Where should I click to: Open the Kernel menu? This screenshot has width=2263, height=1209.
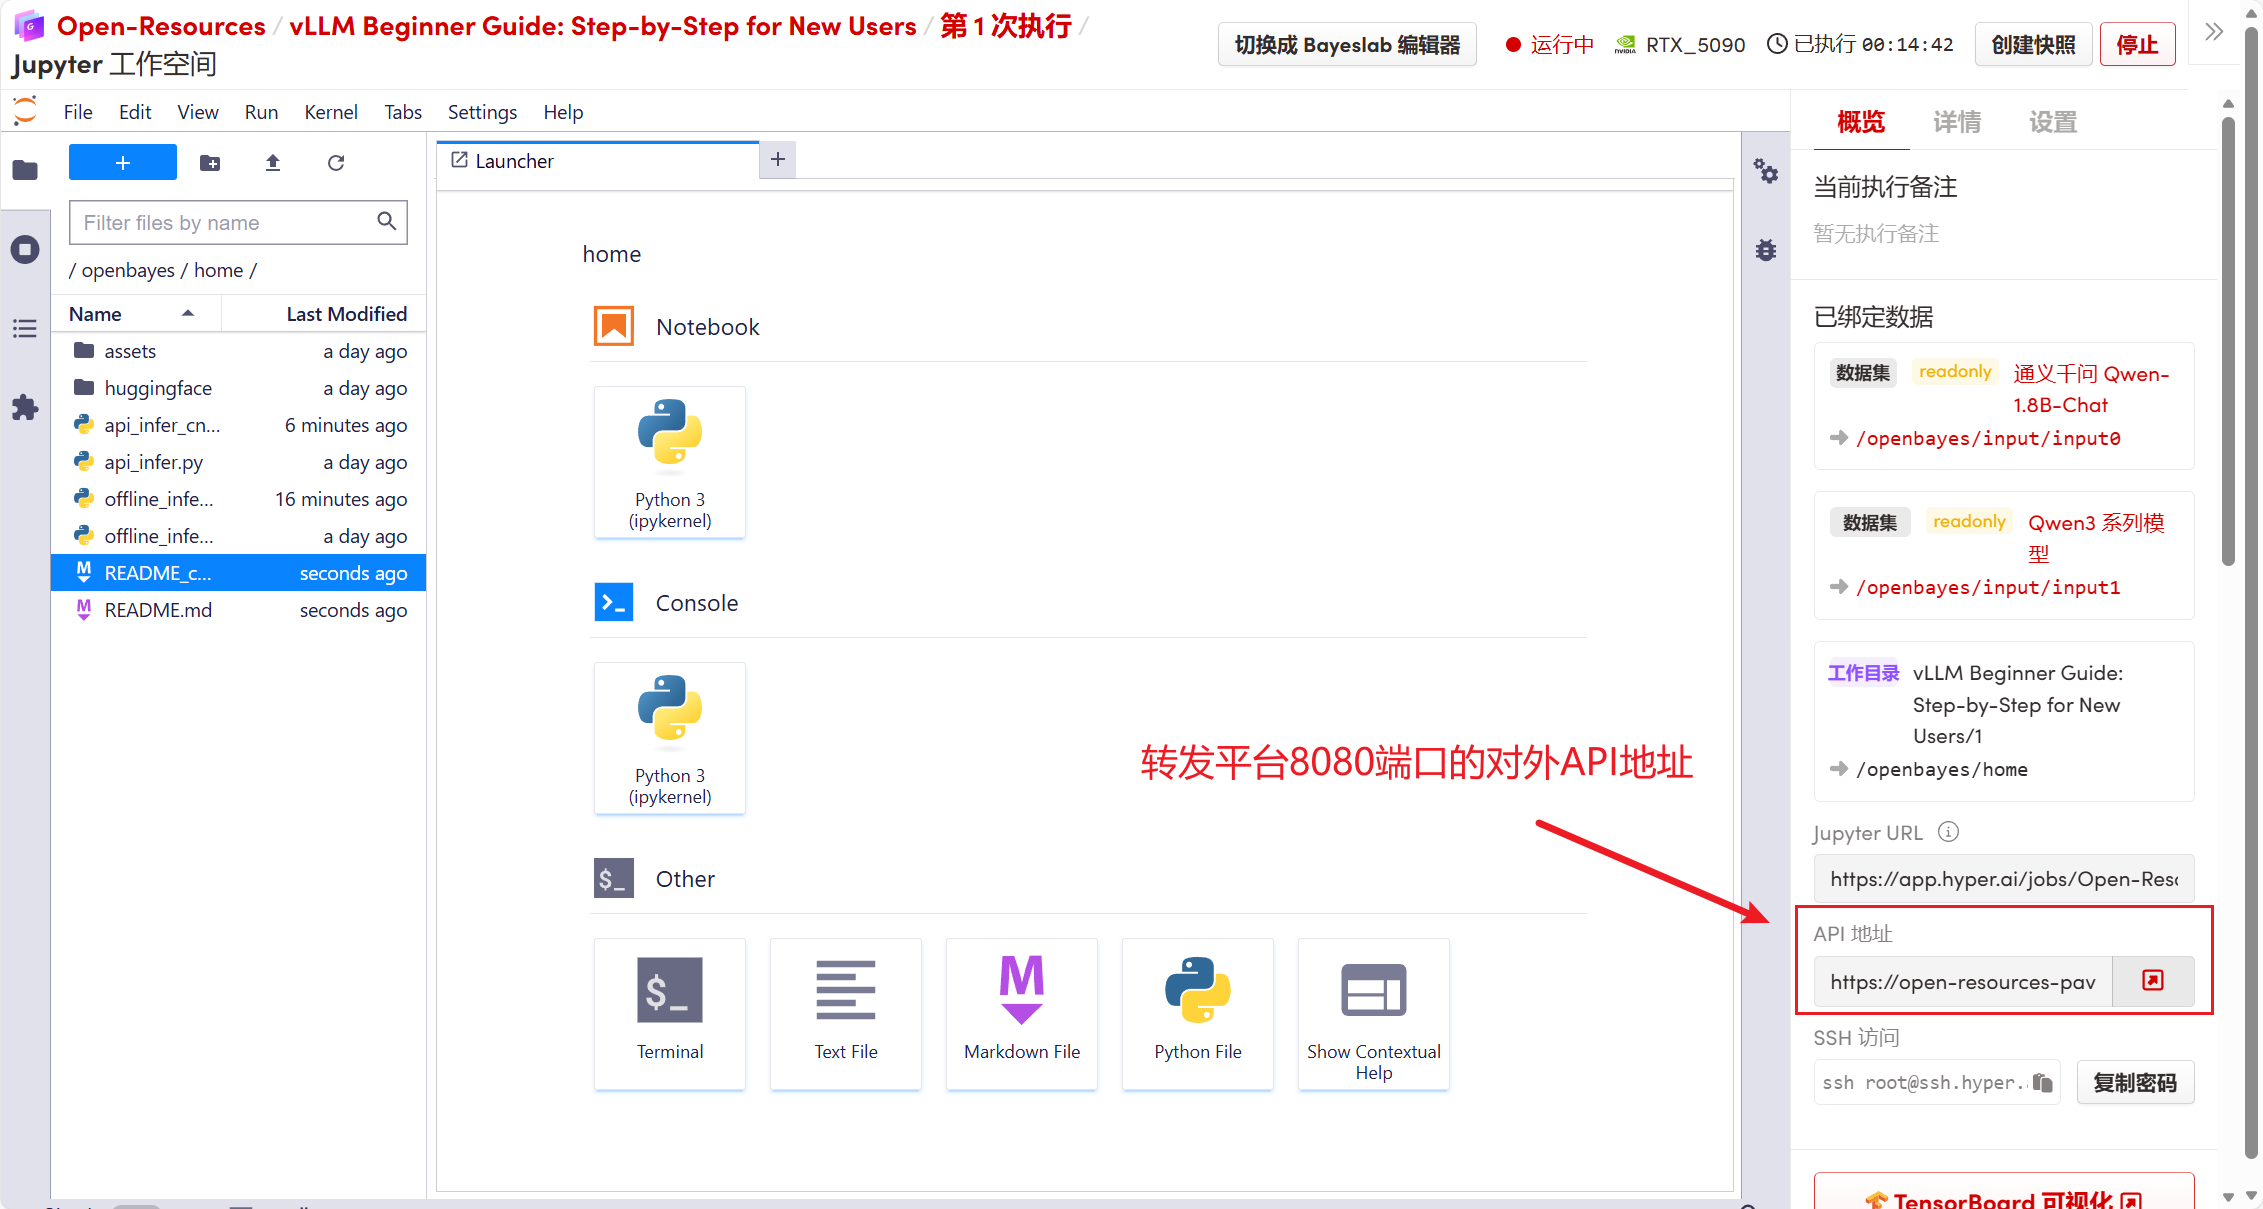330,112
